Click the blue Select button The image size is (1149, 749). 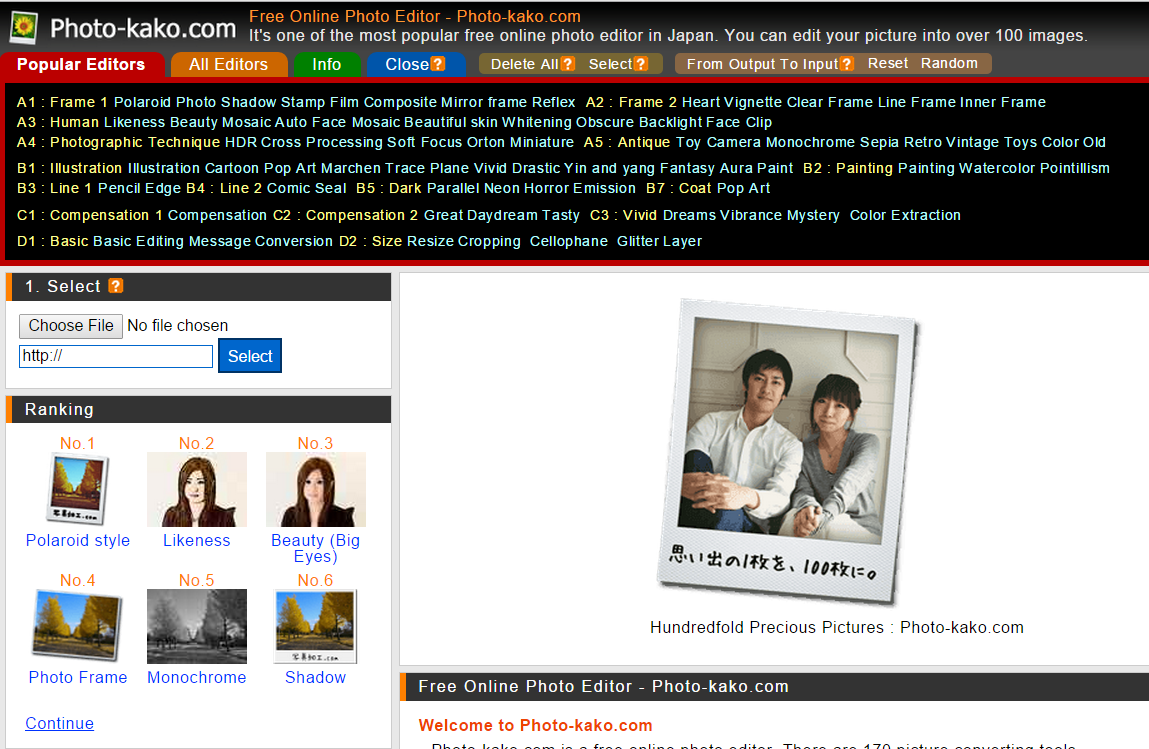250,355
